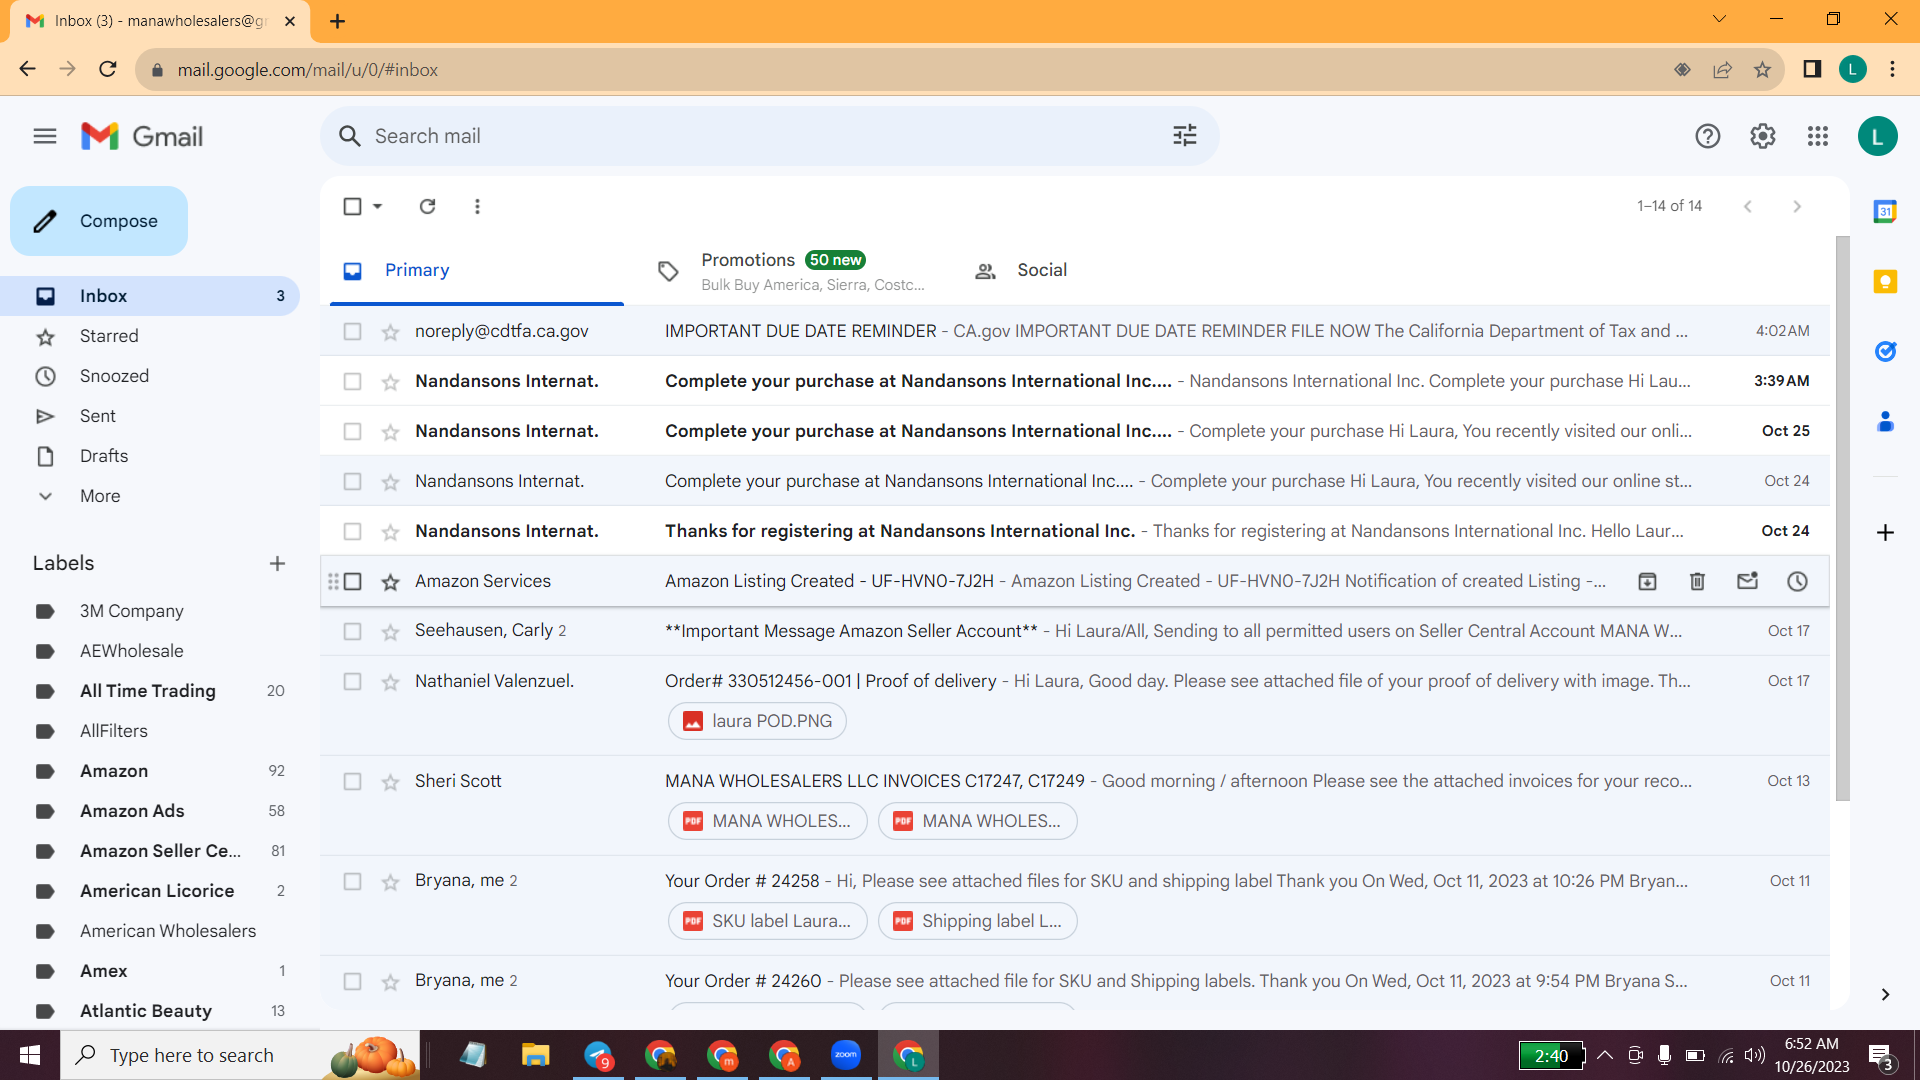
Task: Get add-ons with the plus icon
Action: pos(1885,533)
